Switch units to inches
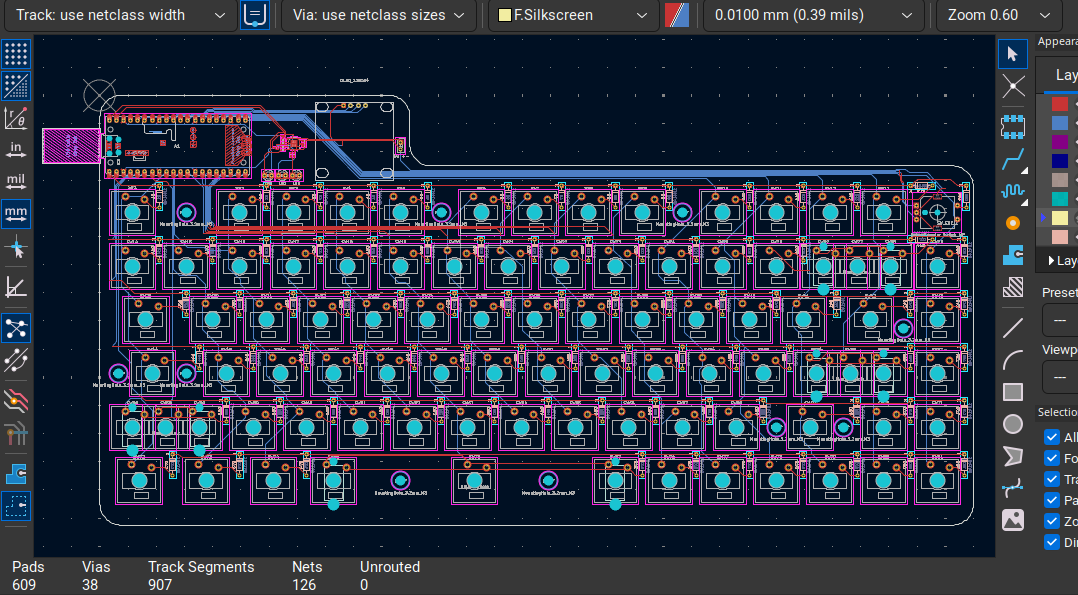Viewport: 1078px width, 595px height. point(16,150)
